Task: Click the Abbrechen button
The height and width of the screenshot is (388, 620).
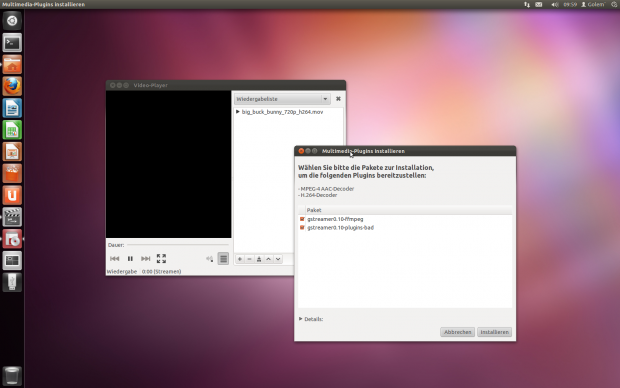Action: pos(457,332)
